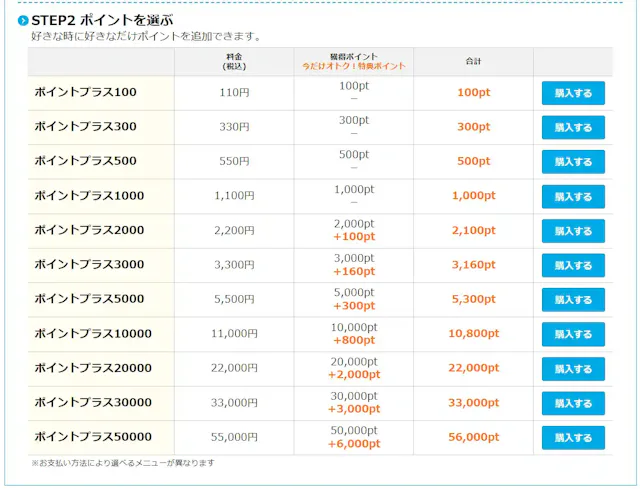Buy the ポイントプラス30000 package

[573, 403]
